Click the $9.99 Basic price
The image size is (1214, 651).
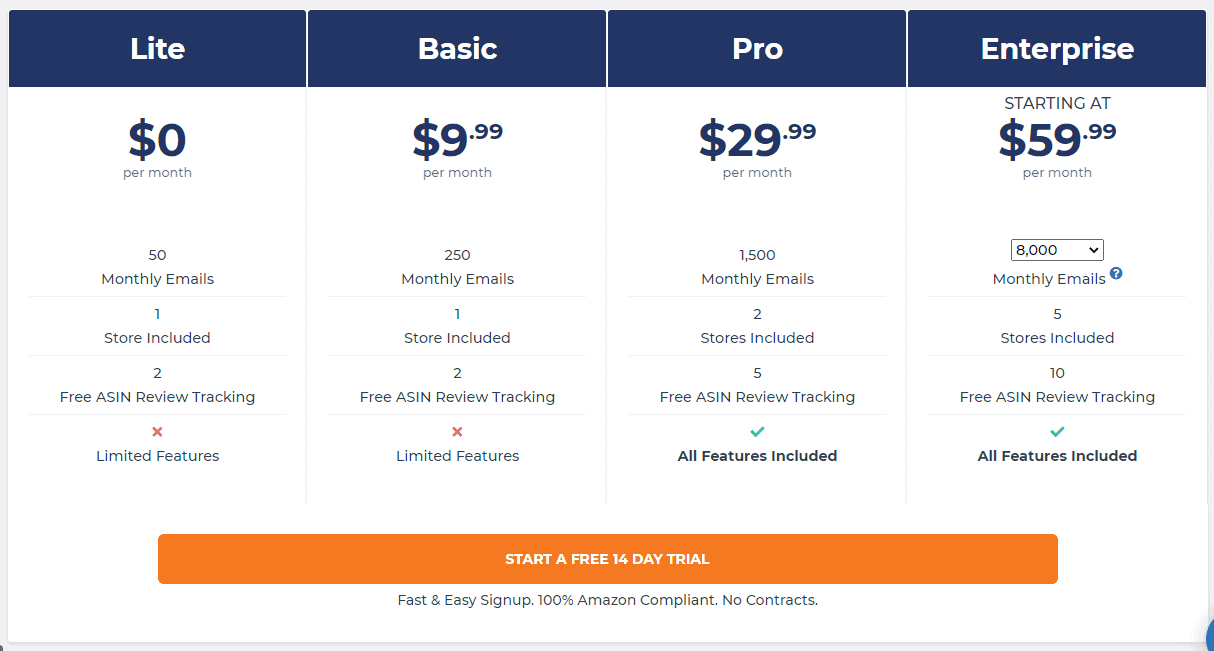click(457, 140)
